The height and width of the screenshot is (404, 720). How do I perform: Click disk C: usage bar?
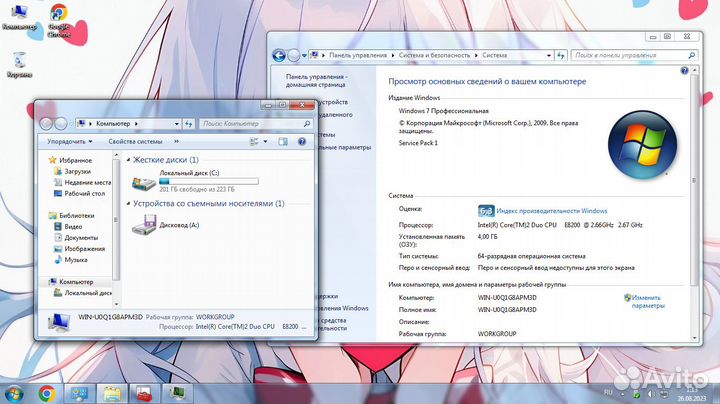209,181
